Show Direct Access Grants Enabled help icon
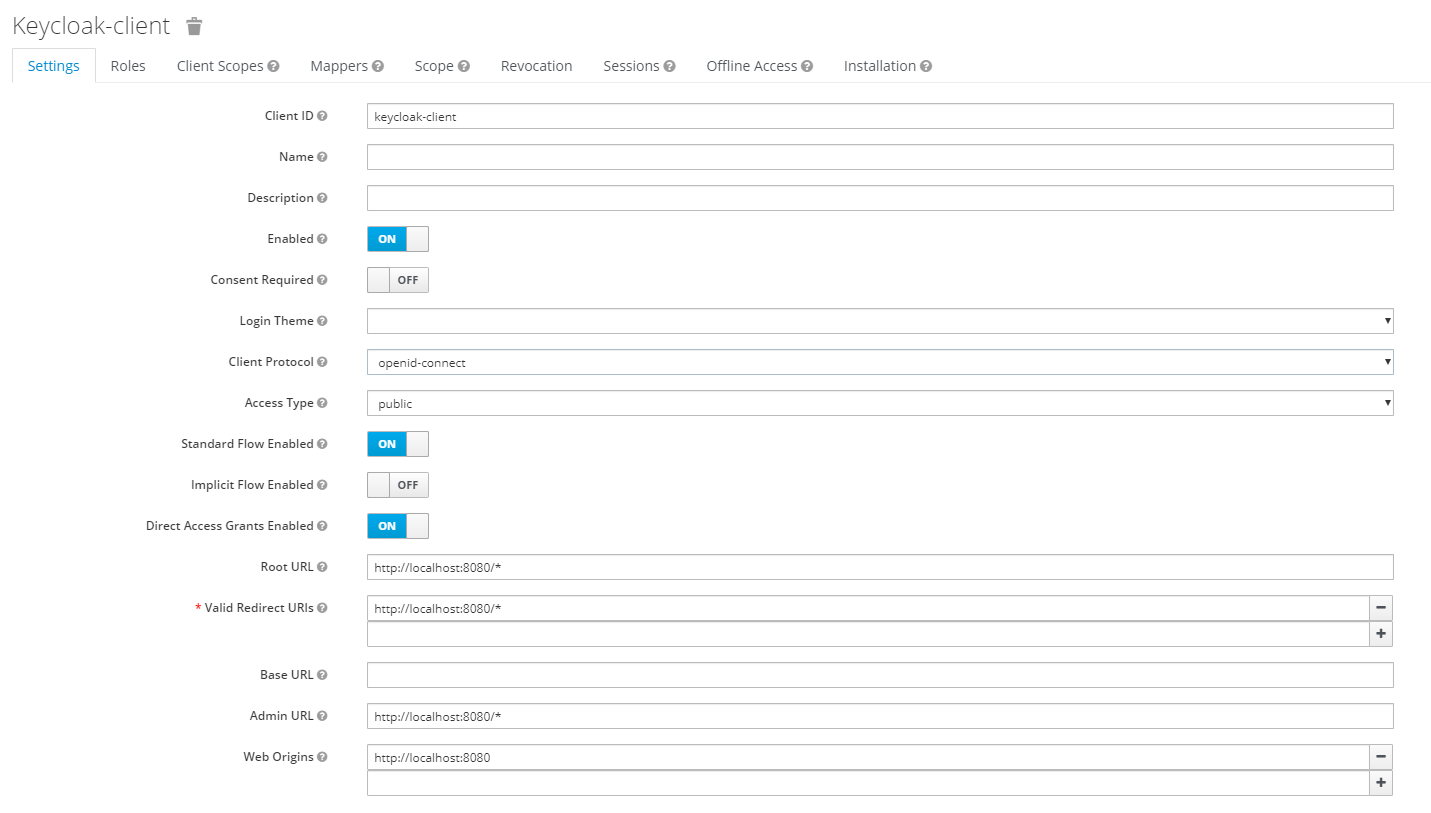 pos(322,526)
